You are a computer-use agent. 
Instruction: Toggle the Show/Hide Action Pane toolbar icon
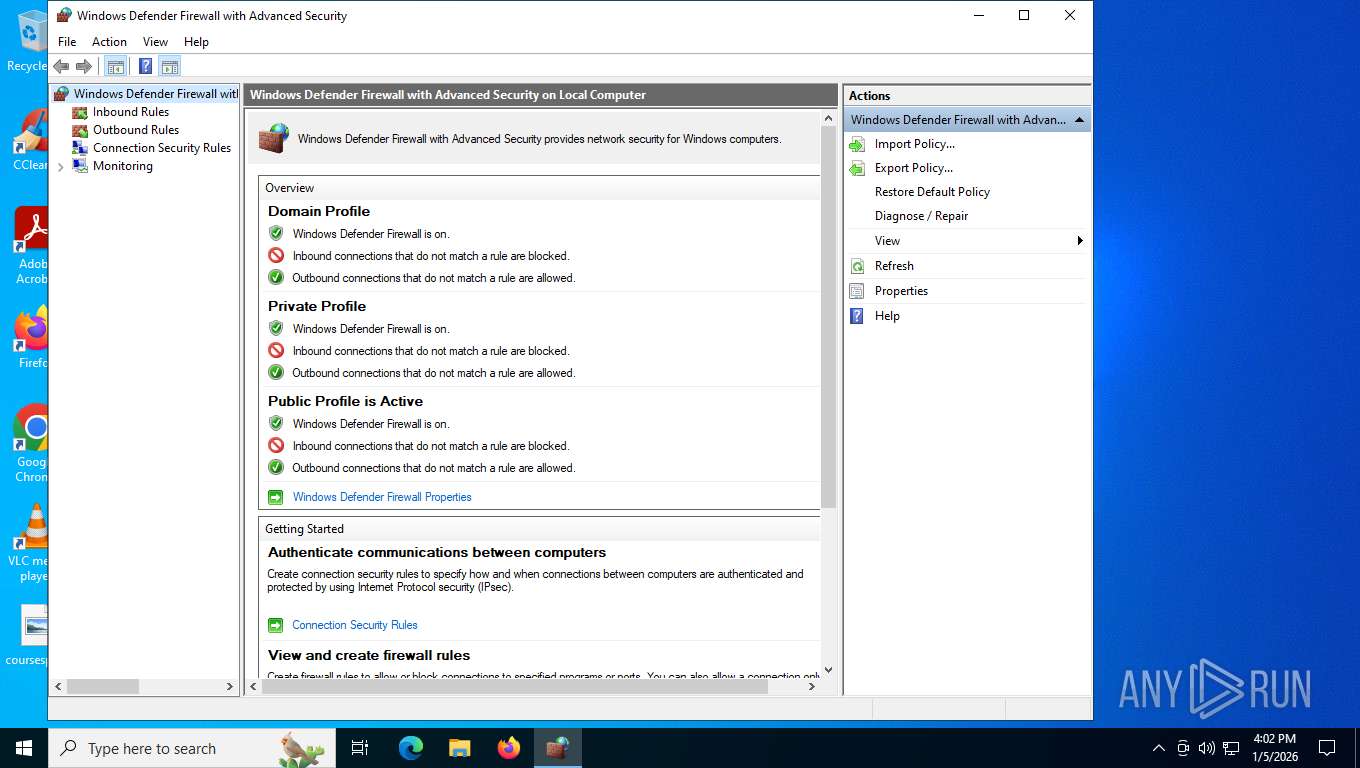(x=170, y=66)
